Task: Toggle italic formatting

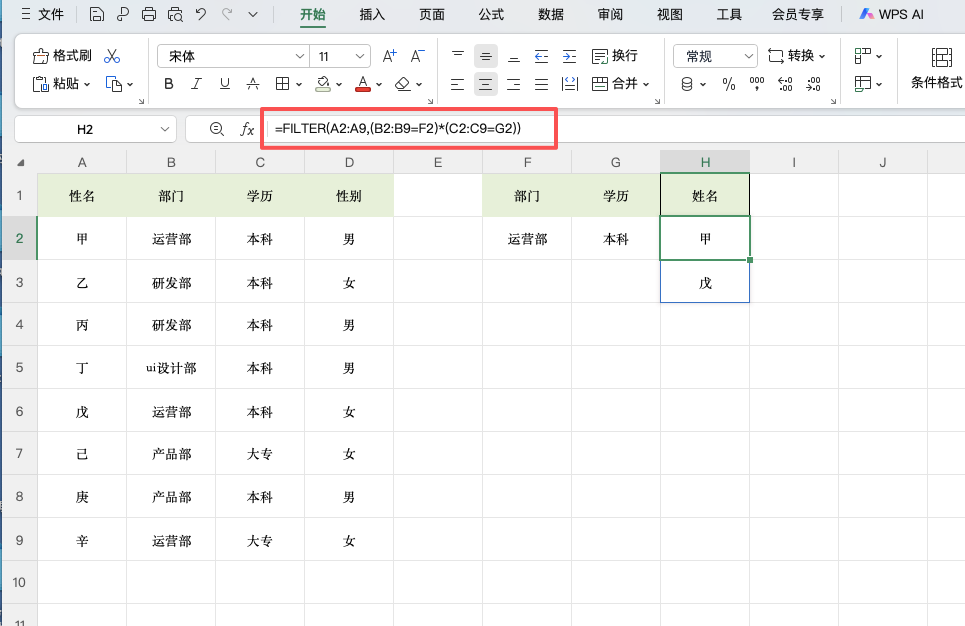Action: click(x=195, y=84)
